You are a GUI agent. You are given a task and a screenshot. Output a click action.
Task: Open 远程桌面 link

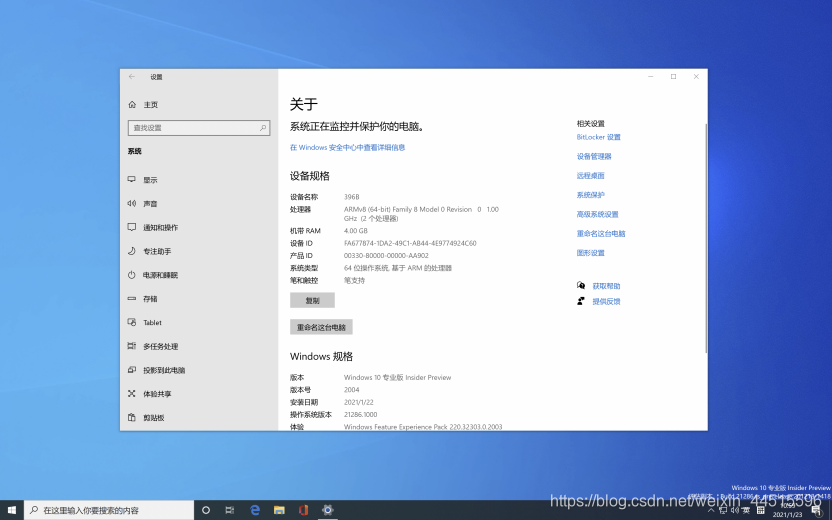pyautogui.click(x=591, y=176)
